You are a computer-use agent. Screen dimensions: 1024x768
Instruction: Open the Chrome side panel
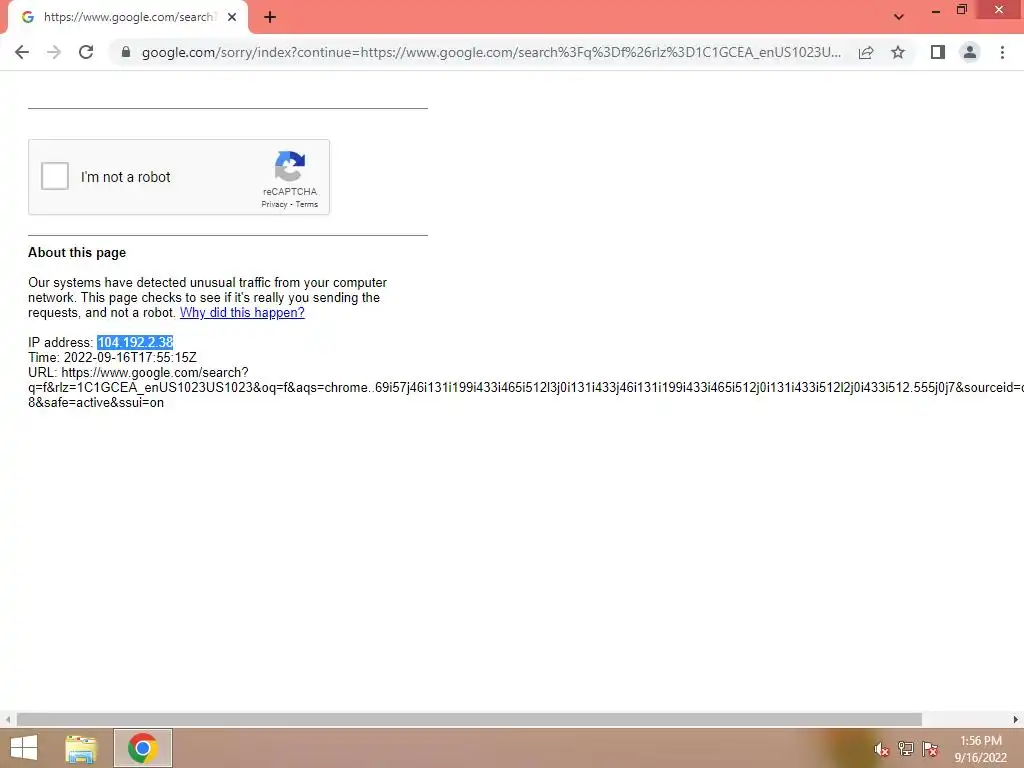[938, 52]
